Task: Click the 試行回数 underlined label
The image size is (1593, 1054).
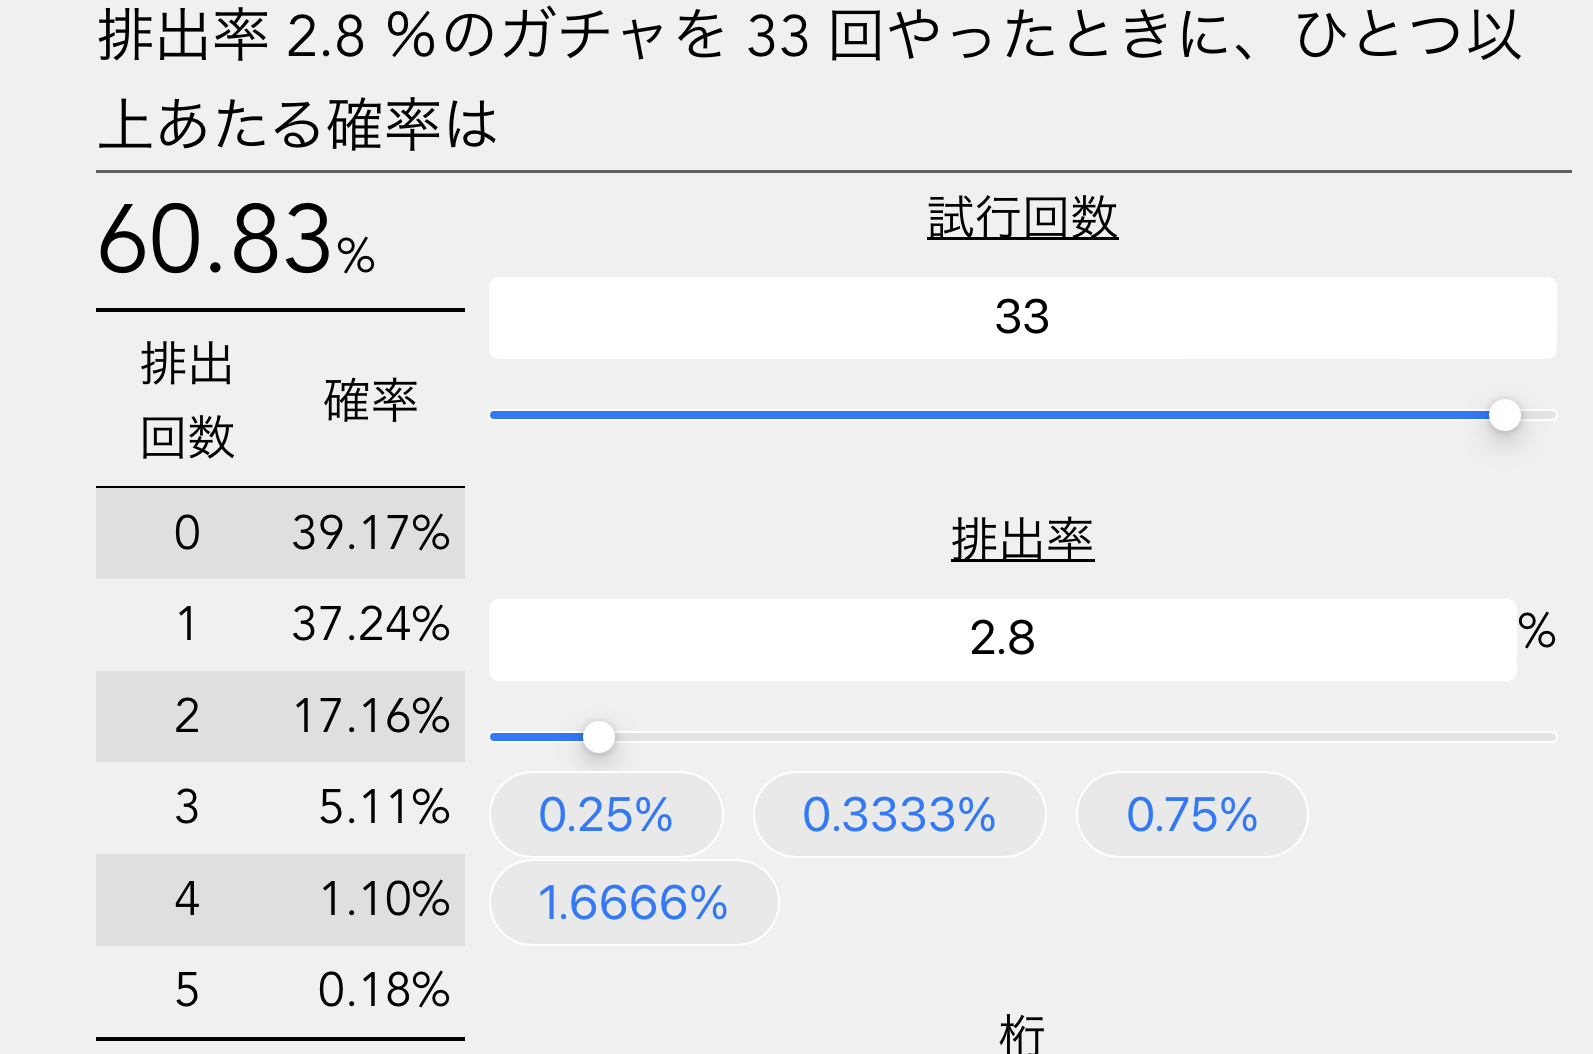Action: point(1022,217)
